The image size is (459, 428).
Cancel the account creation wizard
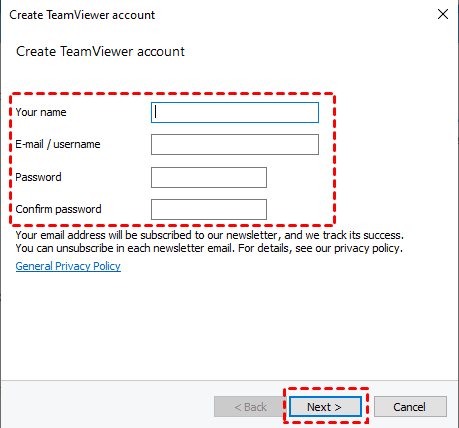tap(410, 407)
